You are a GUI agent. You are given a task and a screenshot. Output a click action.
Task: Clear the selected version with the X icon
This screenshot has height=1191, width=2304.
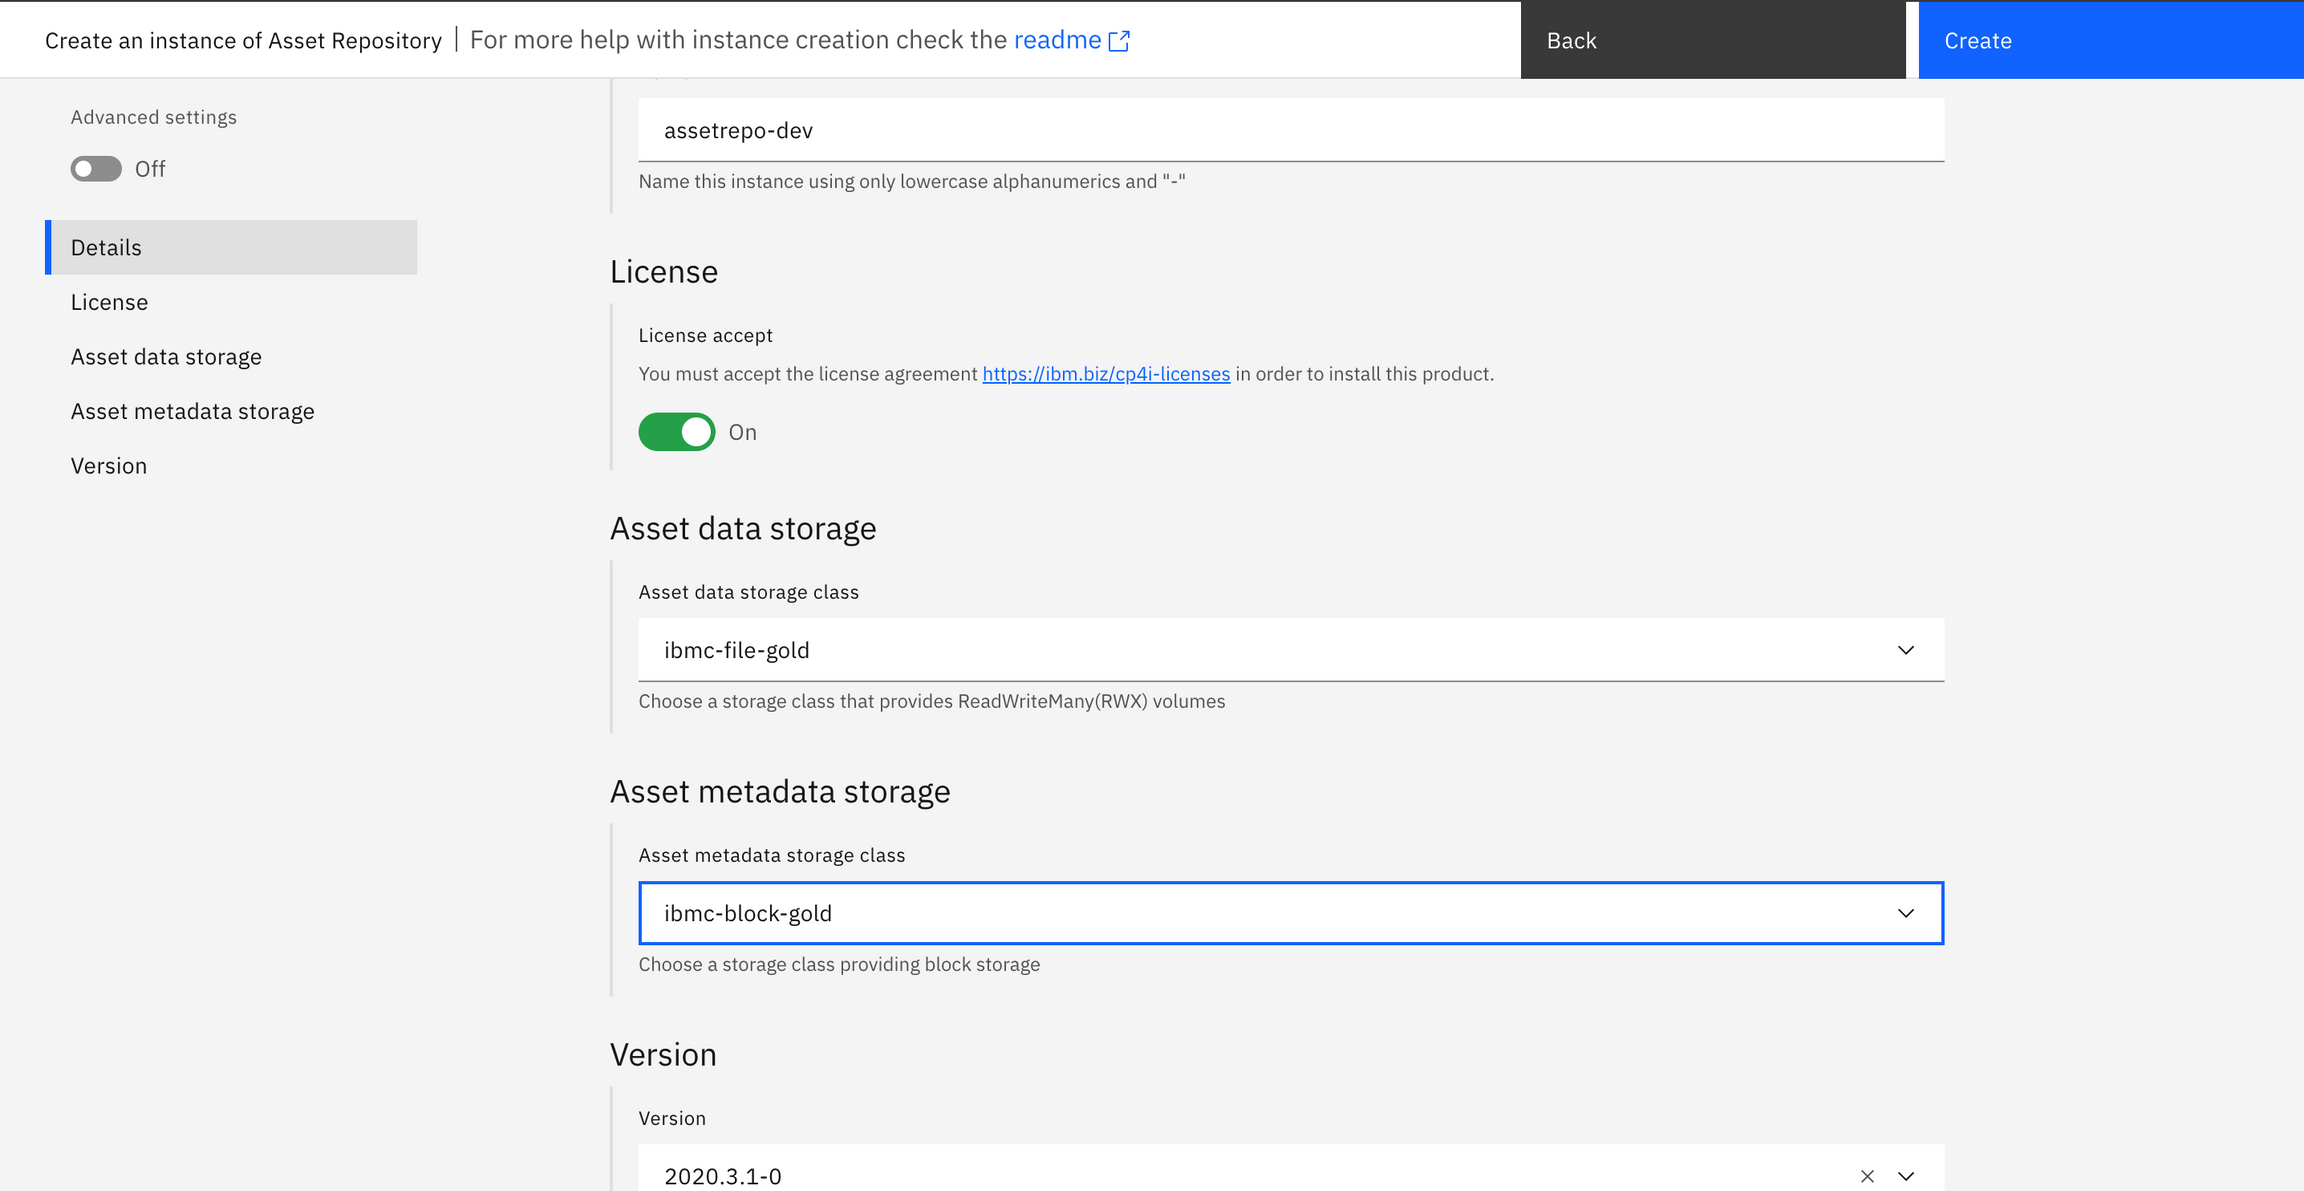[1867, 1176]
